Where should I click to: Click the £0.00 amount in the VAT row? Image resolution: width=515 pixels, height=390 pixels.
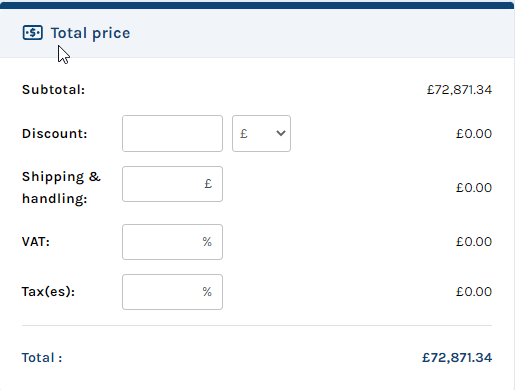point(474,242)
